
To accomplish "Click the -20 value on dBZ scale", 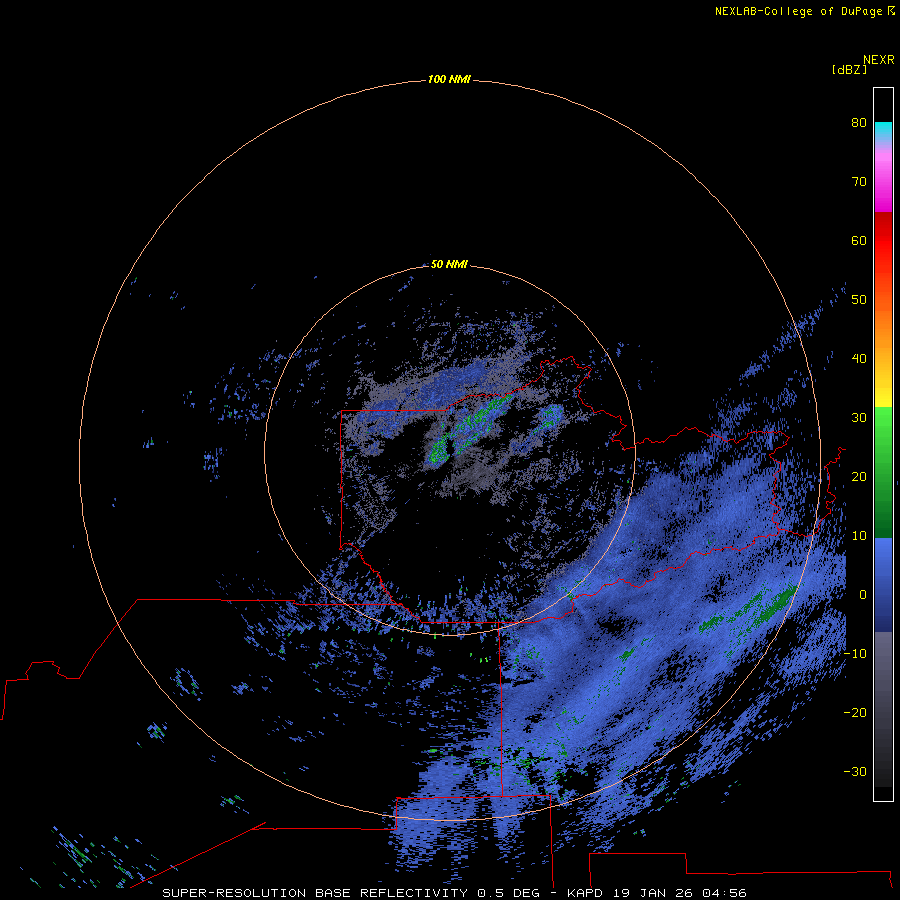I will tap(855, 712).
